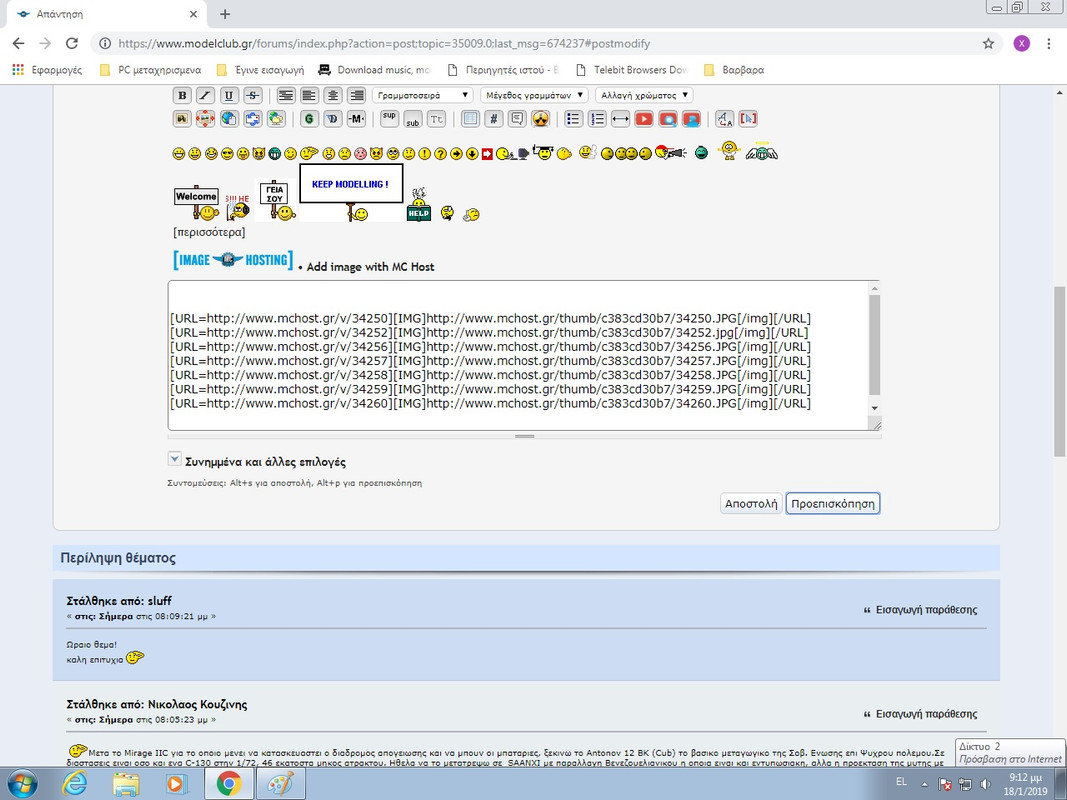Open a new browser tab
Screen dimensions: 1067x800
point(225,14)
